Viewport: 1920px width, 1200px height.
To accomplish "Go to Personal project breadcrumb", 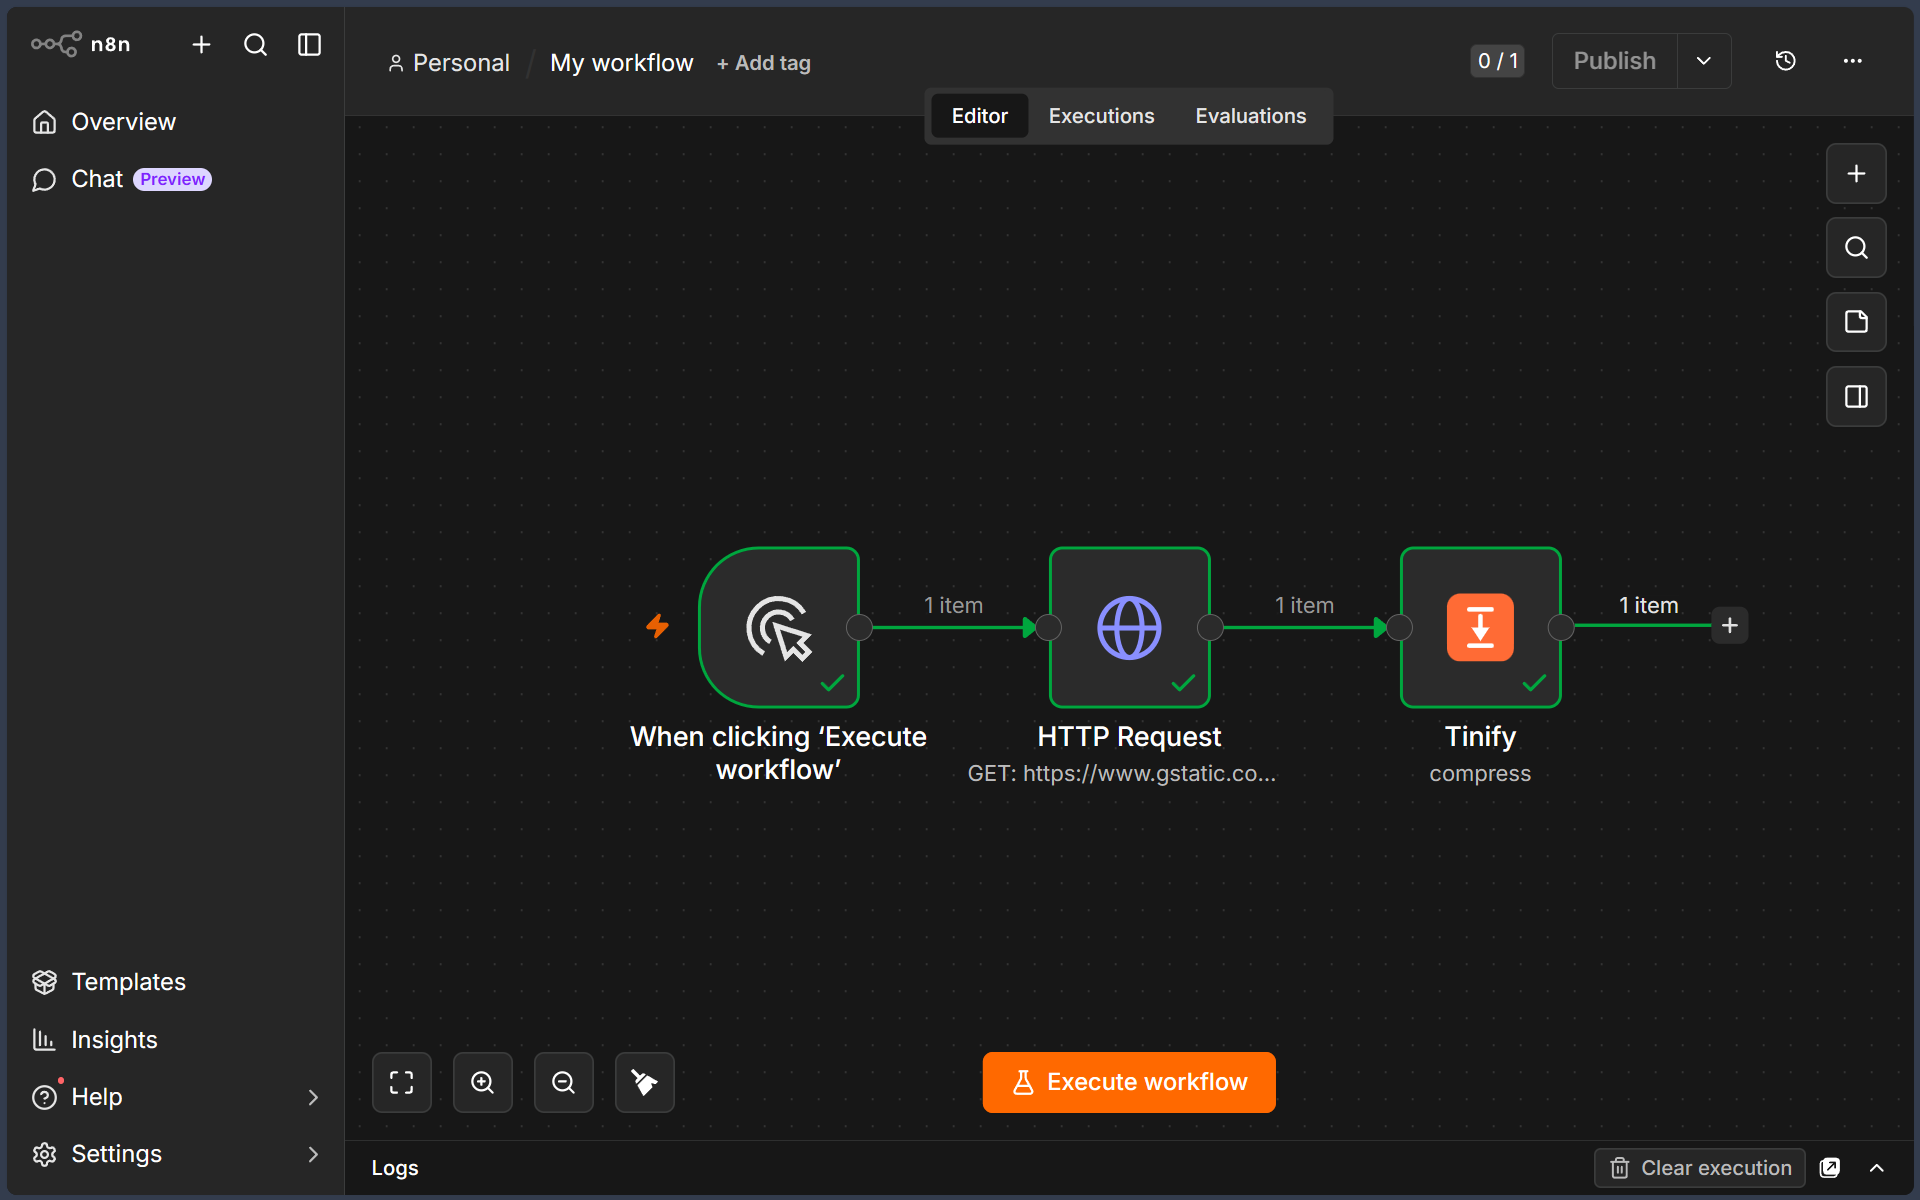I will coord(449,63).
